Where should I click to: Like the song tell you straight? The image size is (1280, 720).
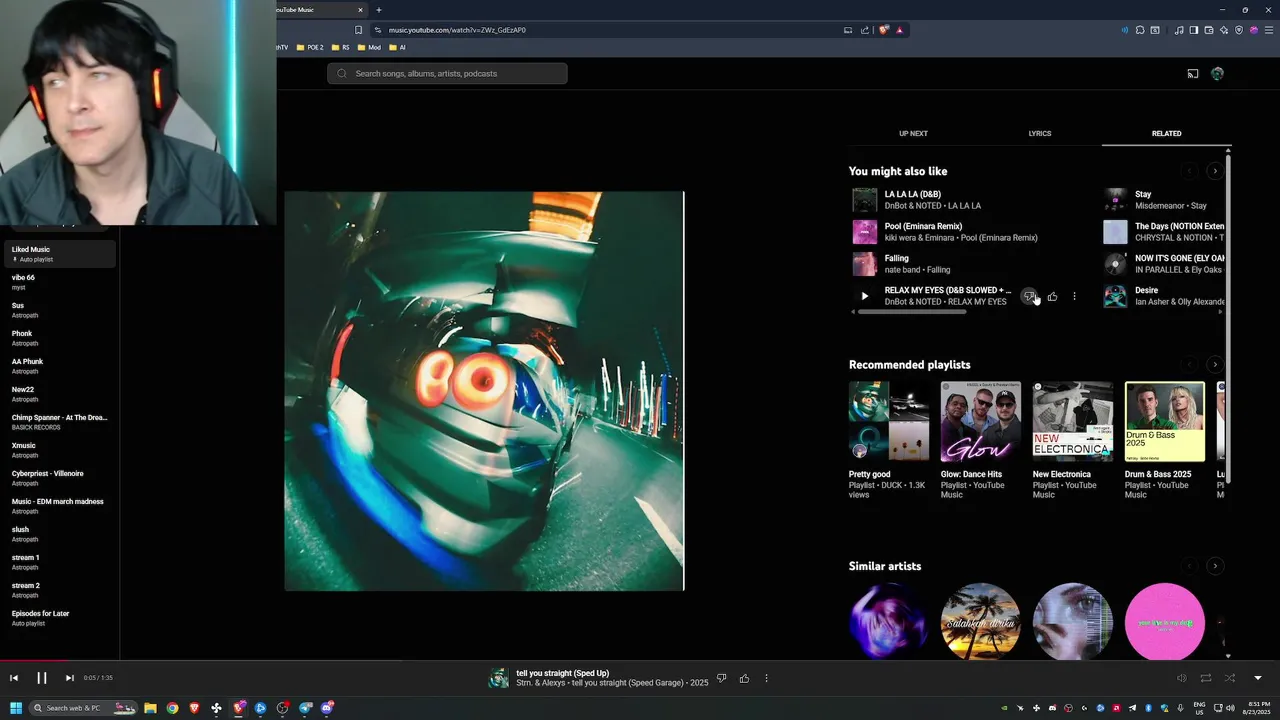point(744,678)
